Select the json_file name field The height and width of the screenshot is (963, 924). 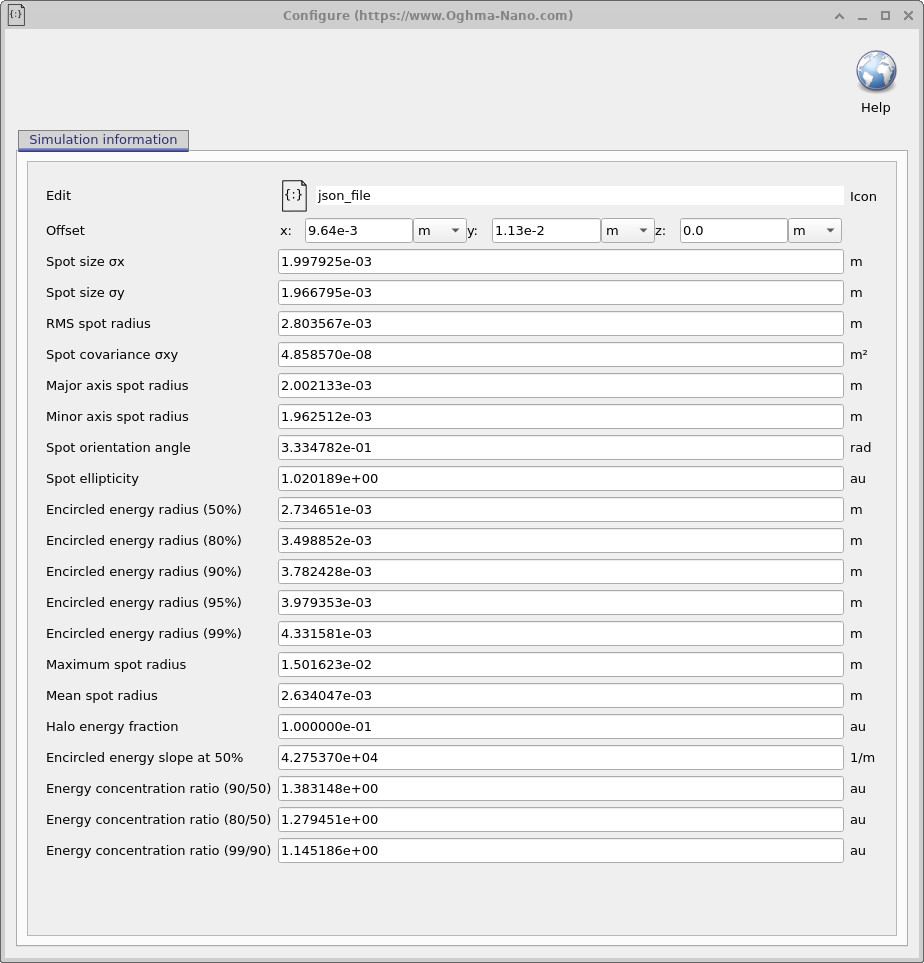coord(578,195)
